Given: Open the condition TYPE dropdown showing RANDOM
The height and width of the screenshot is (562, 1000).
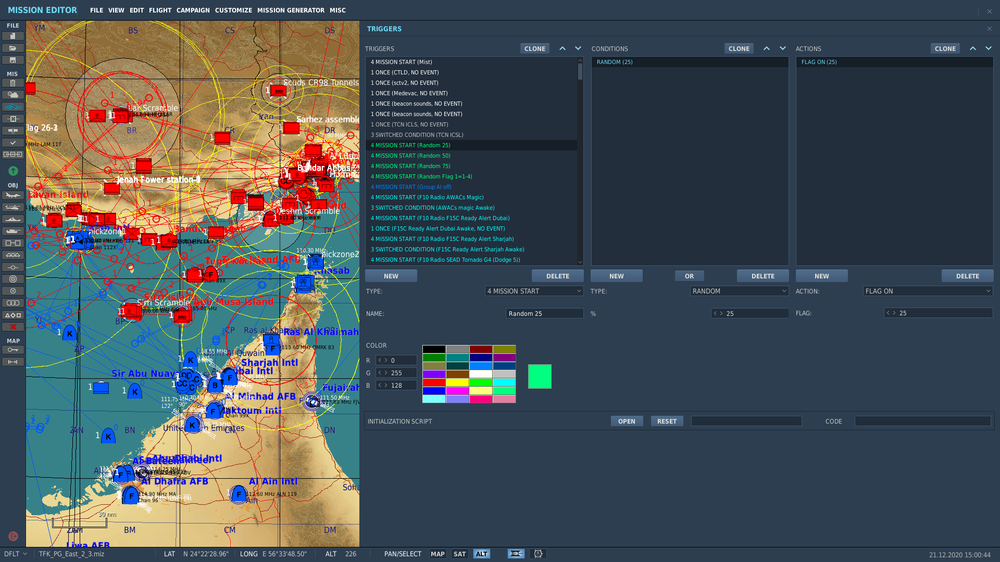Looking at the screenshot, I should click(739, 291).
